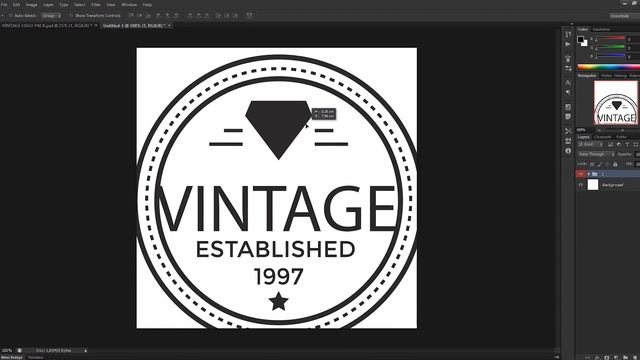The width and height of the screenshot is (640, 360).
Task: Open the tool preset picker at options bar start
Action: (x=2, y=16)
